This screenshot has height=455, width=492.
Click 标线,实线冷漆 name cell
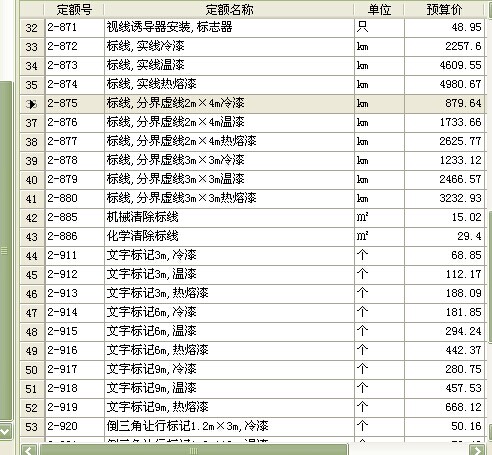(x=229, y=47)
